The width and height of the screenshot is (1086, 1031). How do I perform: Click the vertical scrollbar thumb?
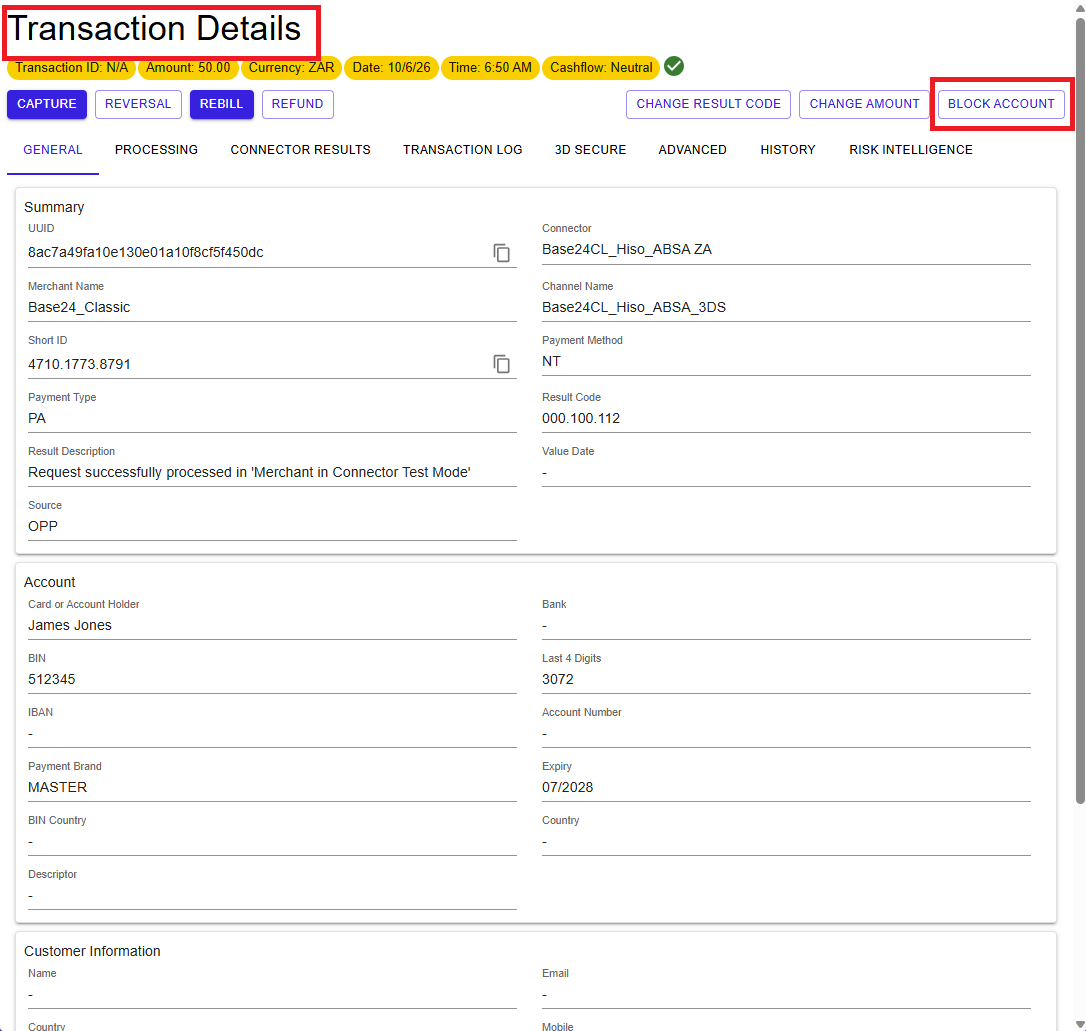pyautogui.click(x=1080, y=411)
